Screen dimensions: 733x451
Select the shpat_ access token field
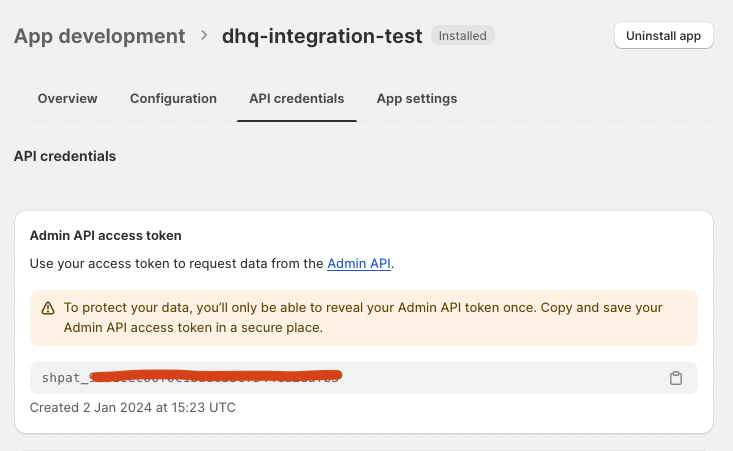[364, 378]
